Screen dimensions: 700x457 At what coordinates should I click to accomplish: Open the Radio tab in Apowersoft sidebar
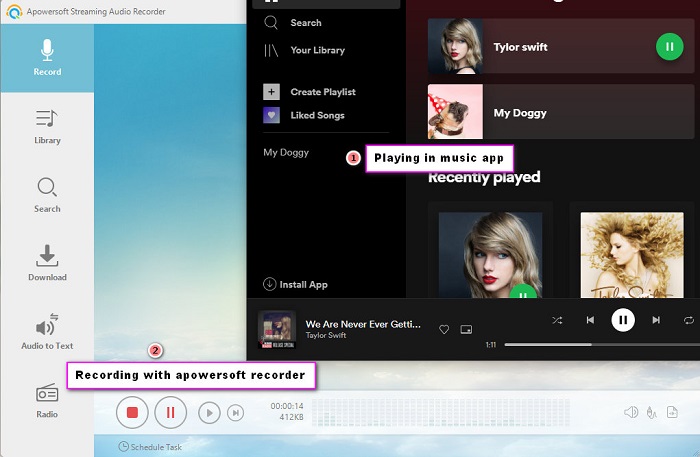tap(47, 400)
